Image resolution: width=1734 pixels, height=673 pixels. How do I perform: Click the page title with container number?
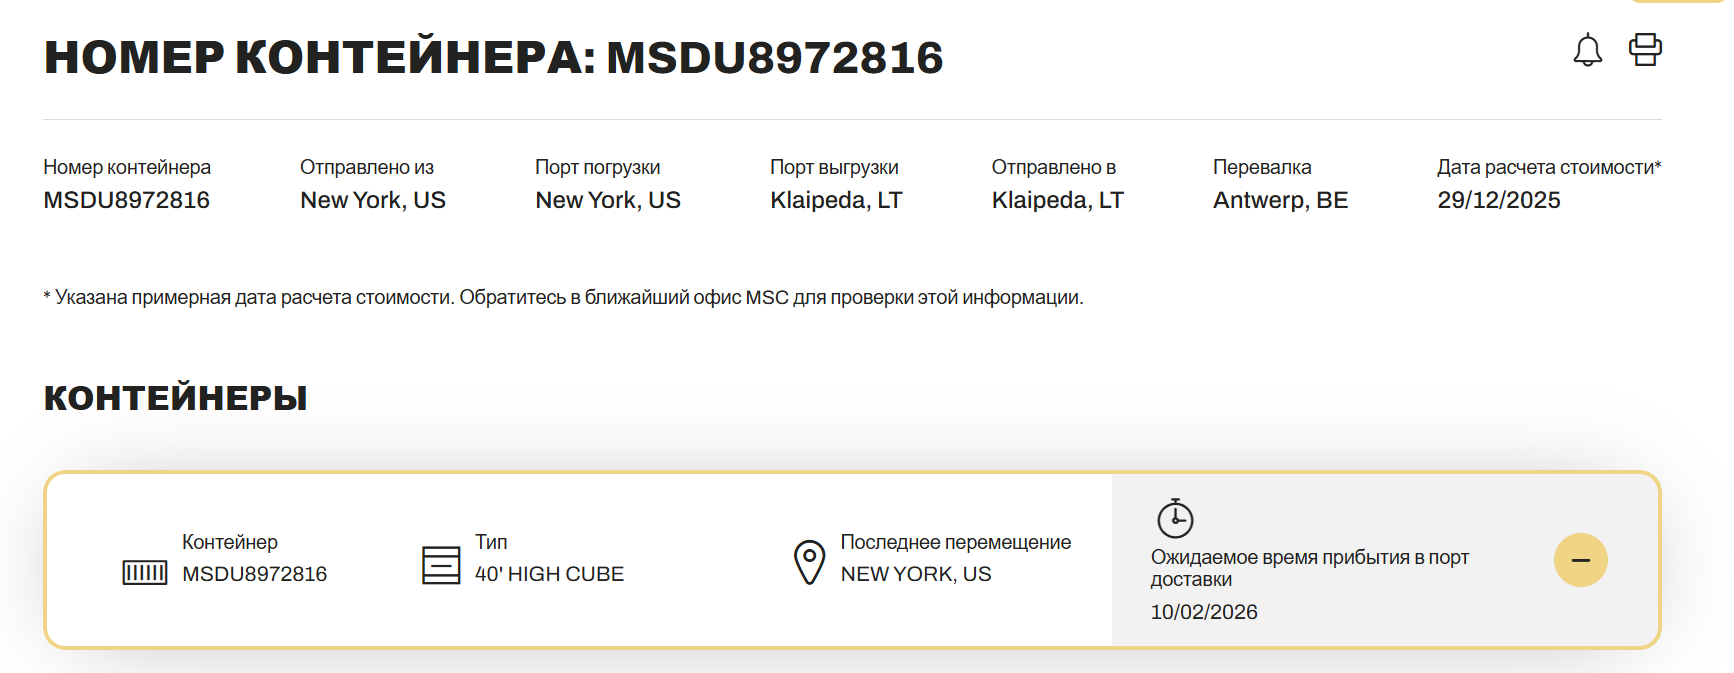click(493, 58)
